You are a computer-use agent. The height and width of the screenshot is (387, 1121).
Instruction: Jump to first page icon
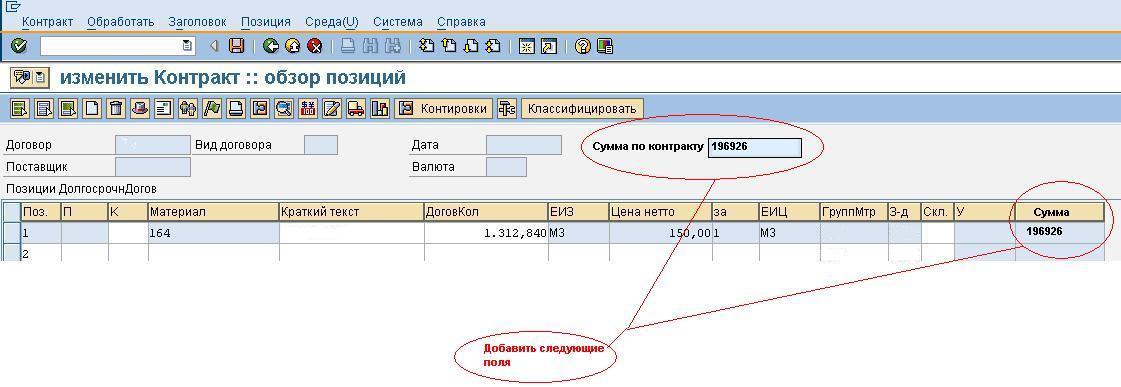coord(426,46)
